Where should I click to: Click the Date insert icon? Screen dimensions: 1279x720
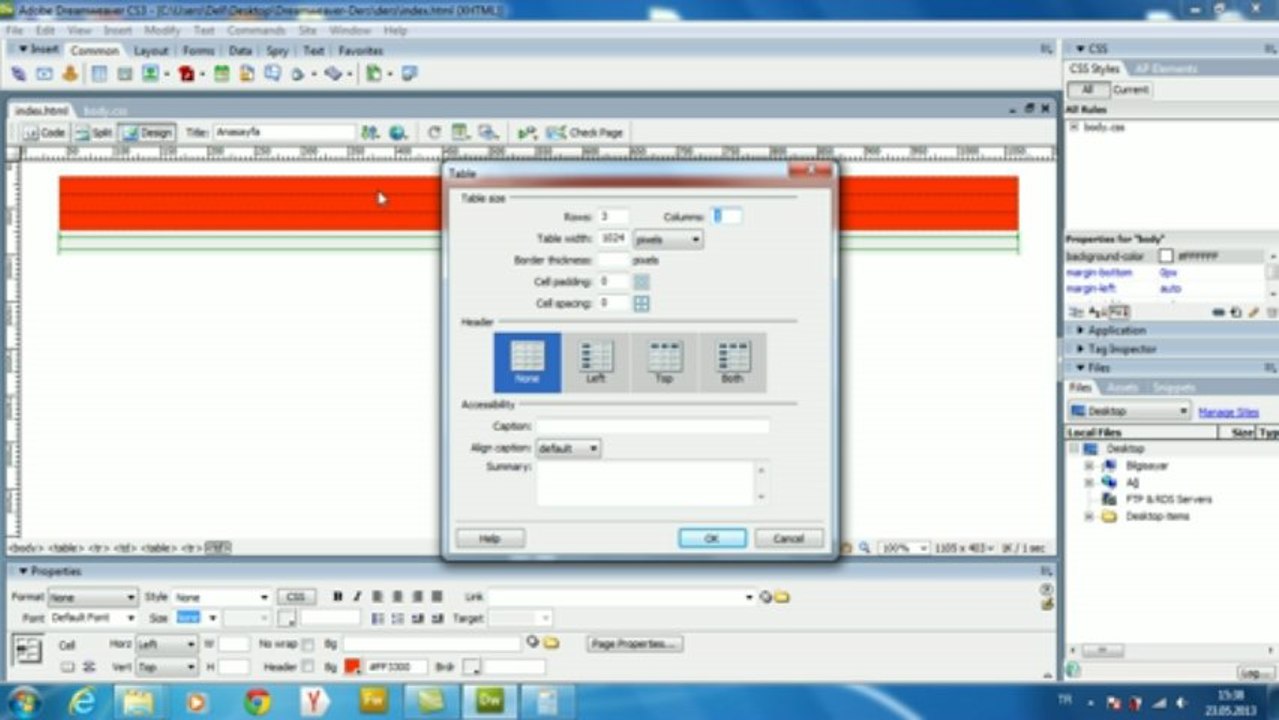click(222, 74)
